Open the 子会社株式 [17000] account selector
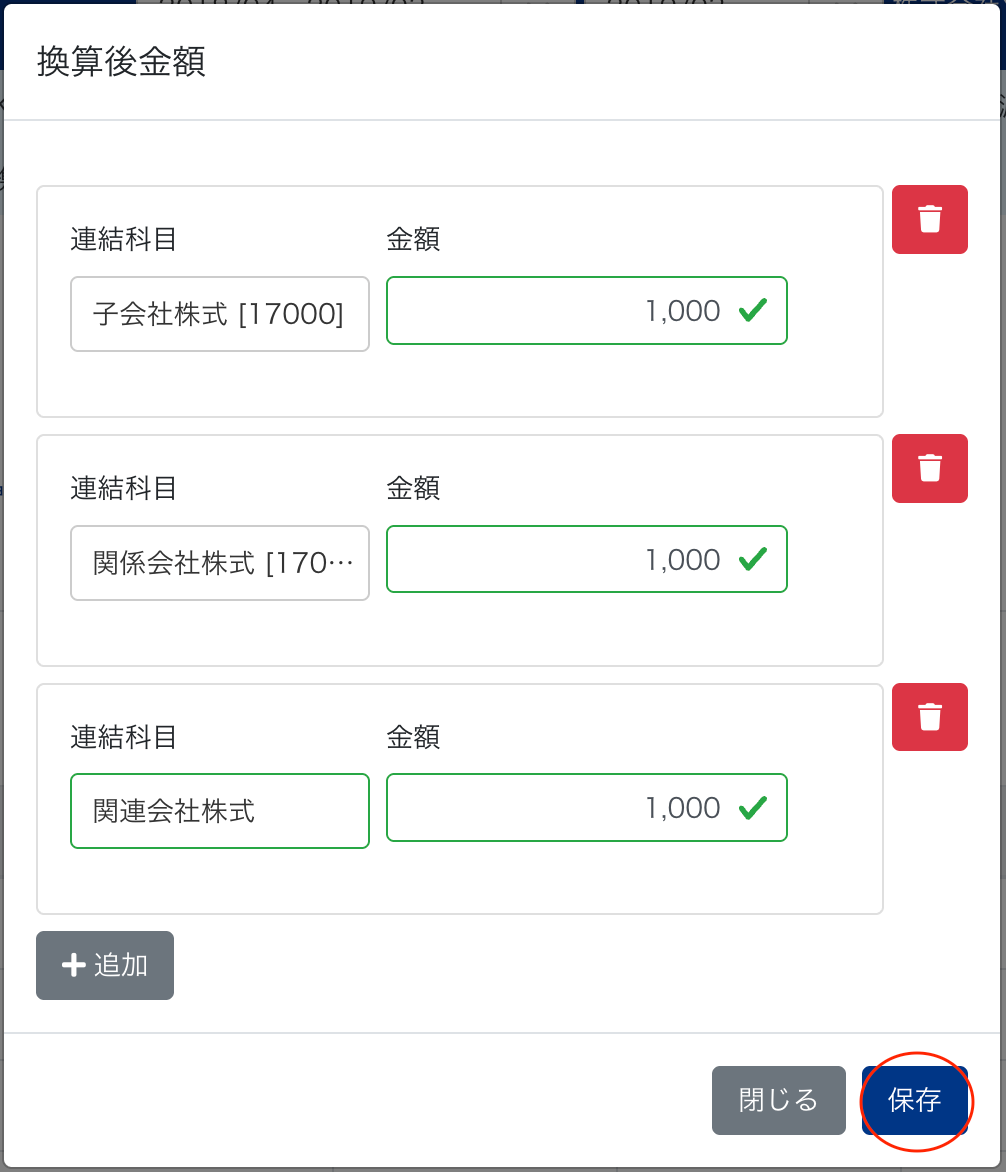Viewport: 1006px width, 1172px height. point(220,314)
